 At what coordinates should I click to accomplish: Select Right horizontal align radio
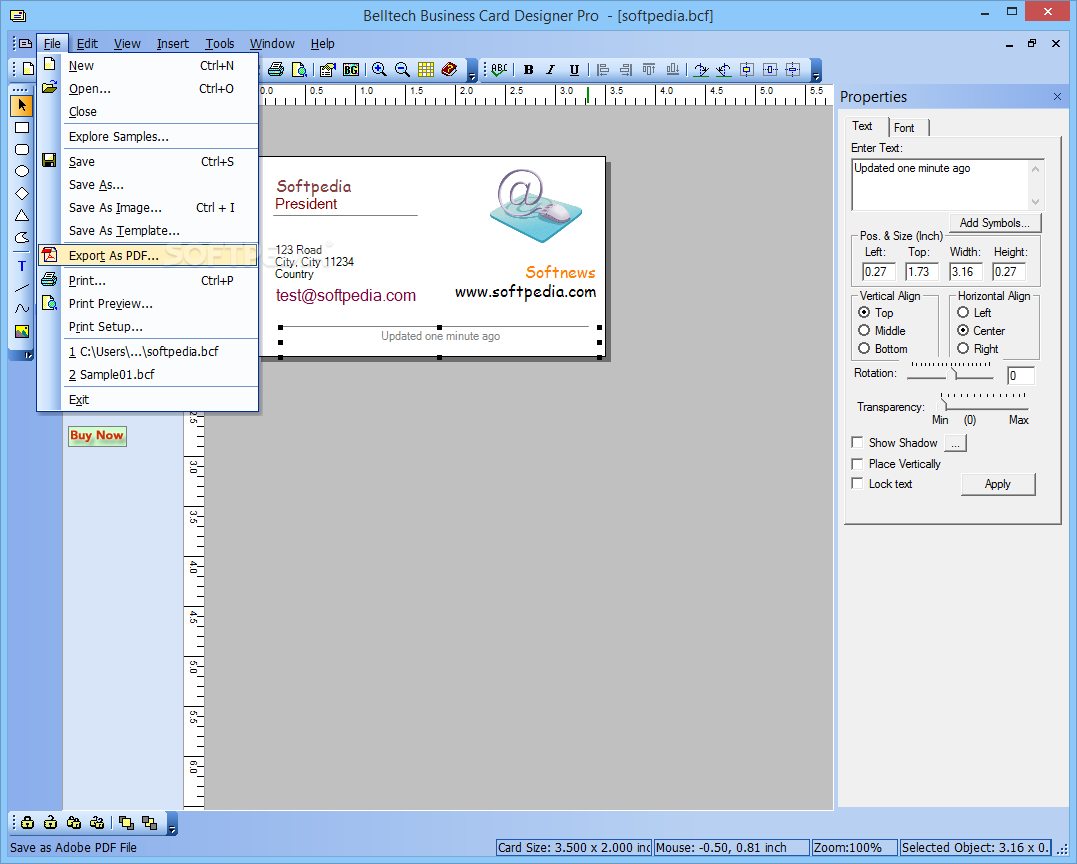click(x=963, y=348)
